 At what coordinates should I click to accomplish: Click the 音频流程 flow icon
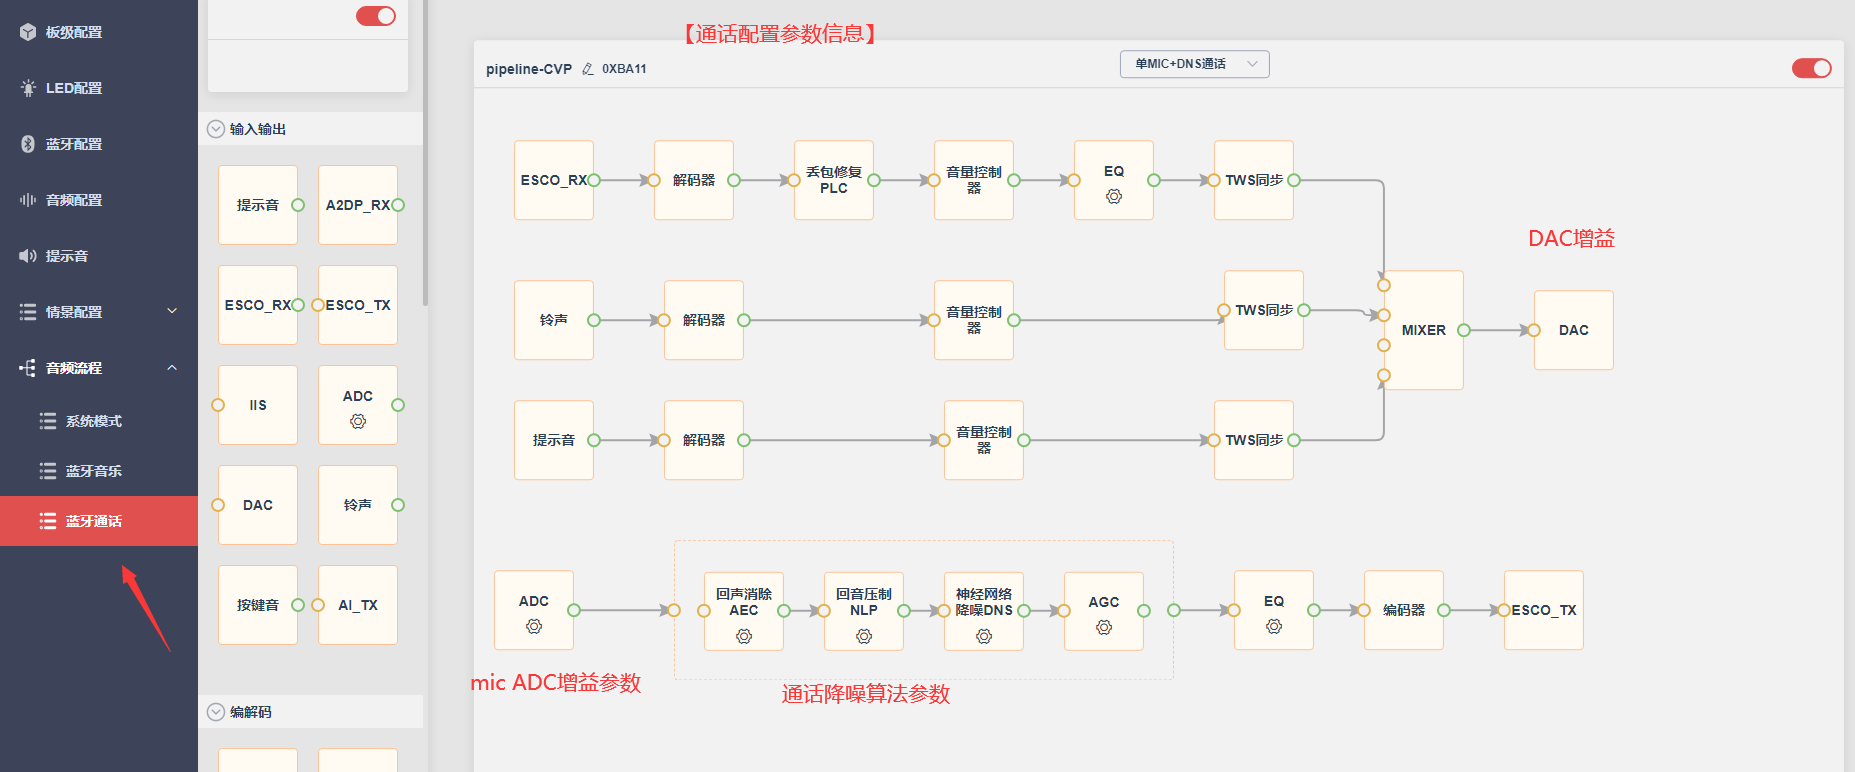tap(28, 368)
